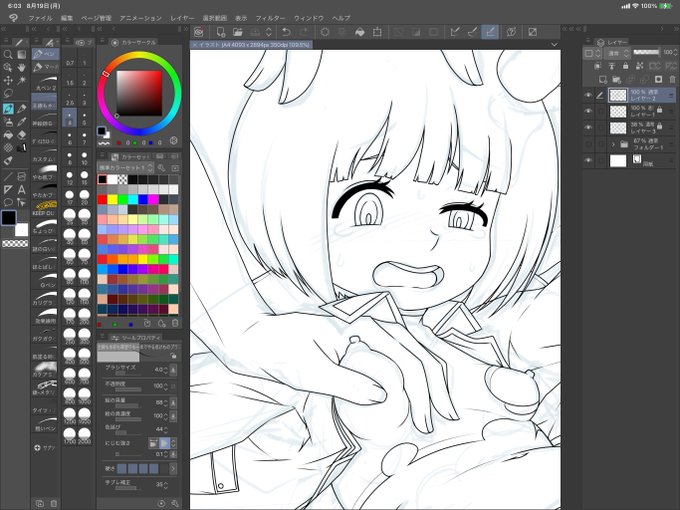Select the Hand move-view tool
This screenshot has height=510, width=680.
21,67
